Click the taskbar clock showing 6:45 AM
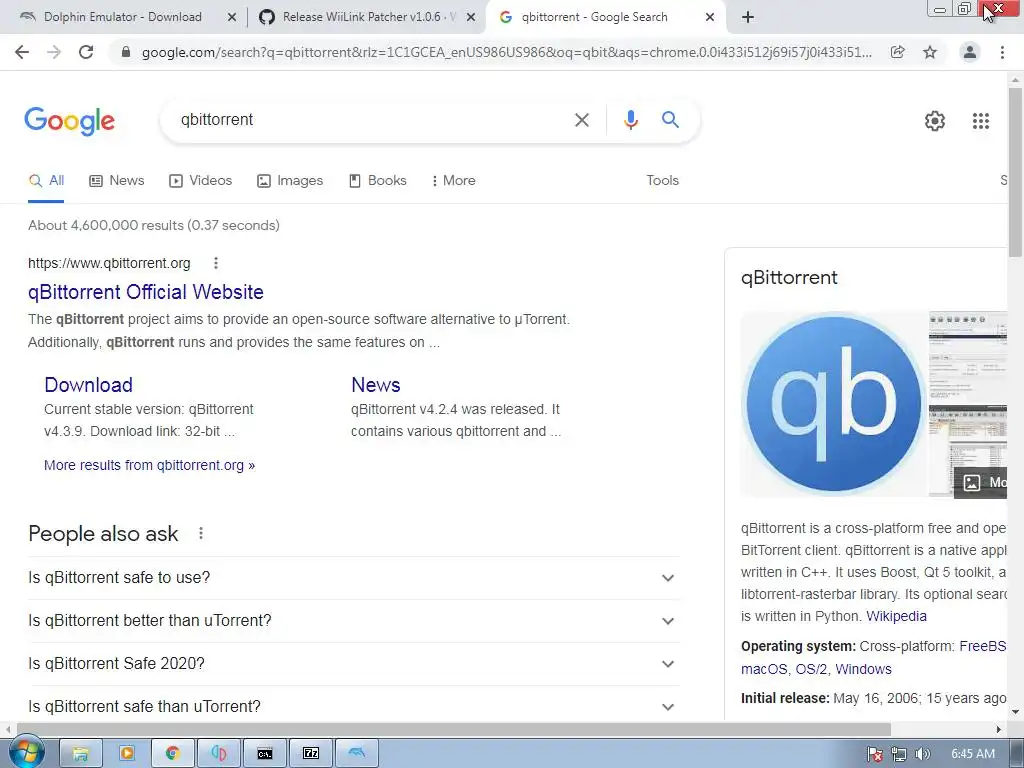Viewport: 1024px width, 768px height. [x=973, y=754]
